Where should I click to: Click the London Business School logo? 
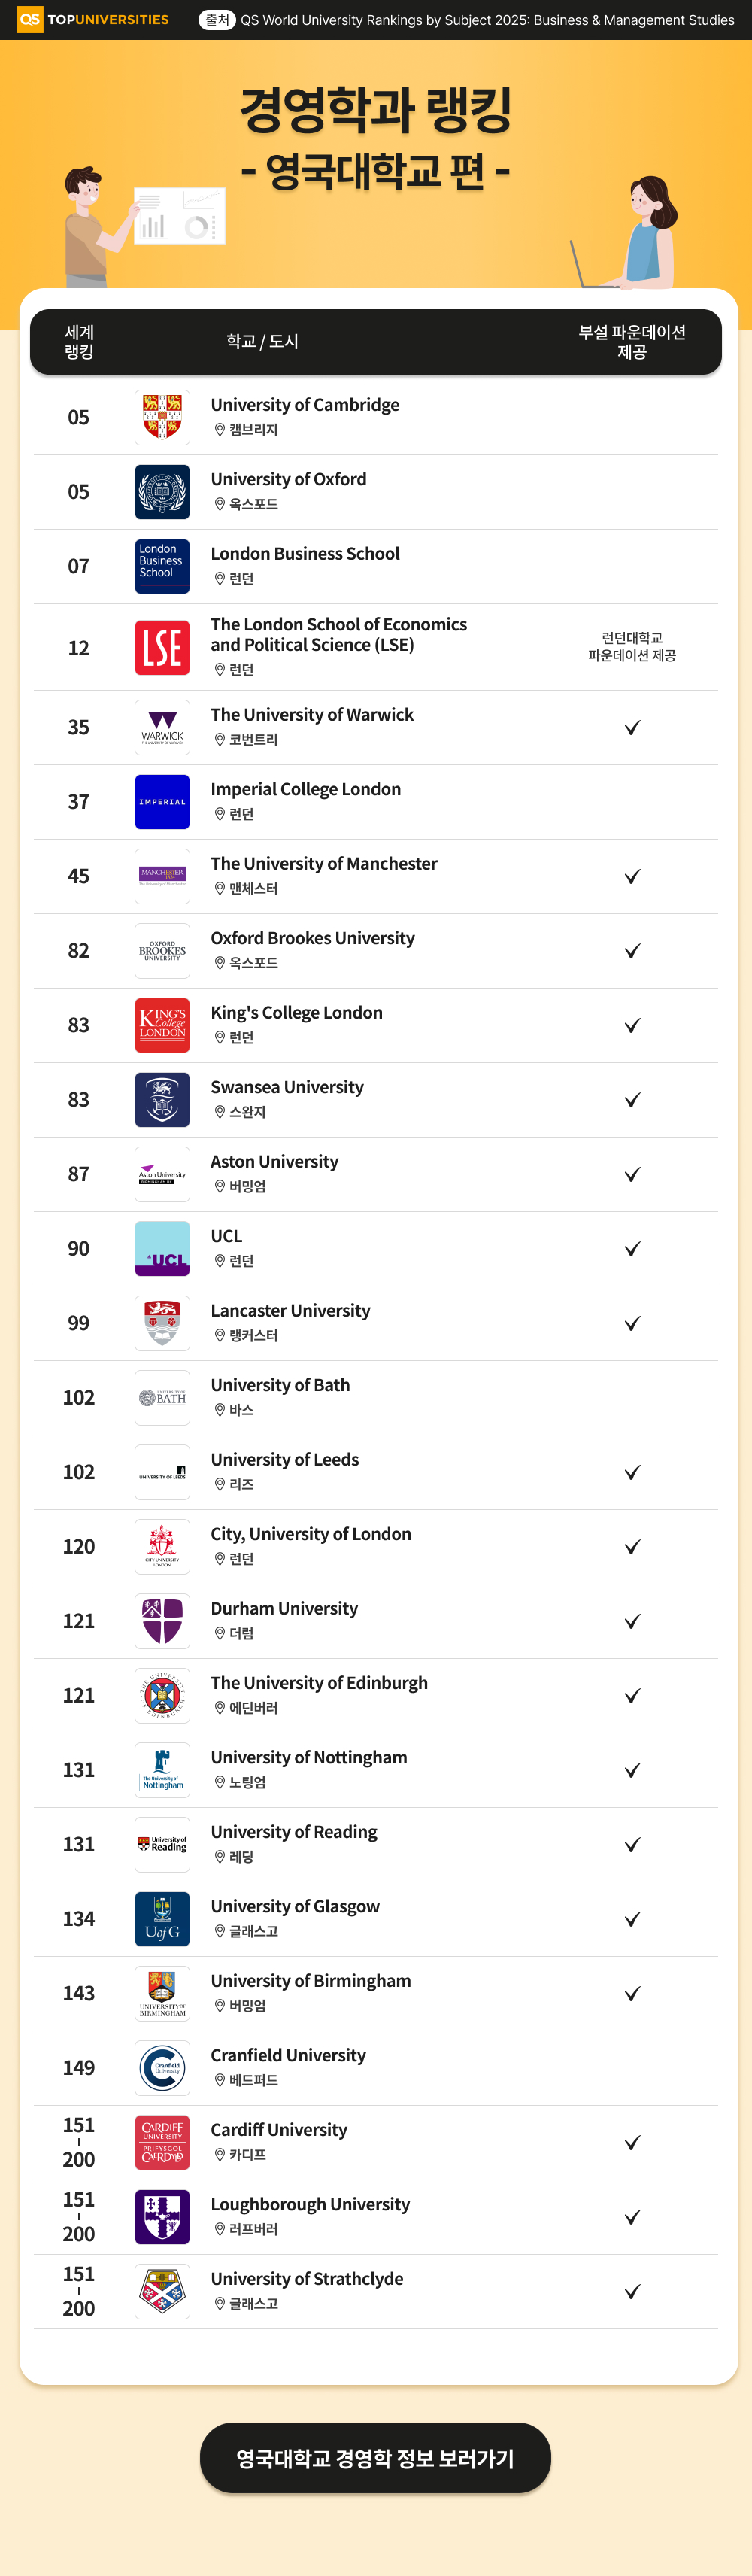point(162,566)
